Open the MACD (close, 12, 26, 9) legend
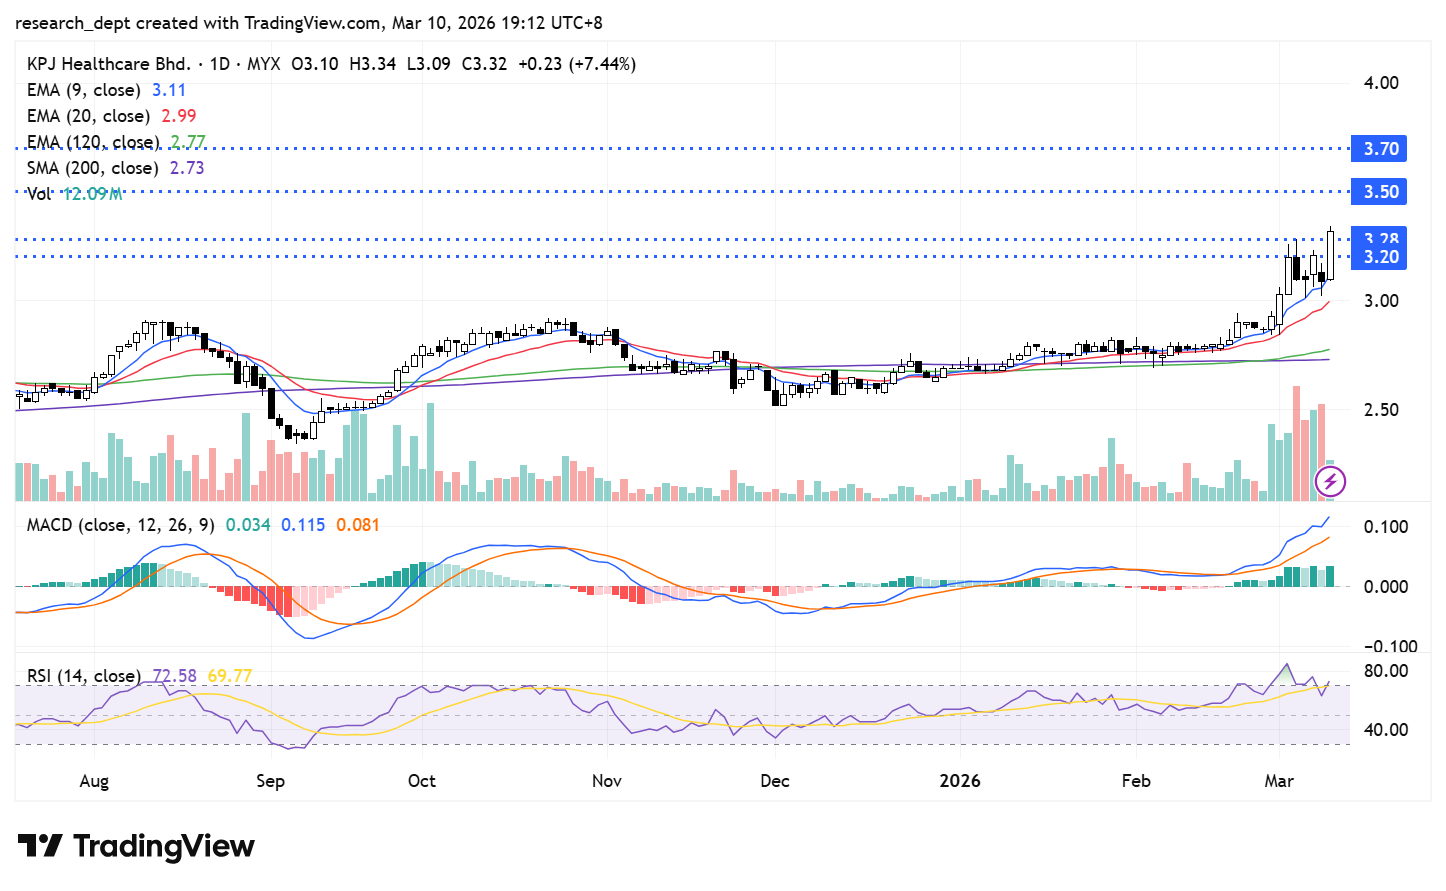Viewport: 1446px width, 891px height. (x=119, y=525)
